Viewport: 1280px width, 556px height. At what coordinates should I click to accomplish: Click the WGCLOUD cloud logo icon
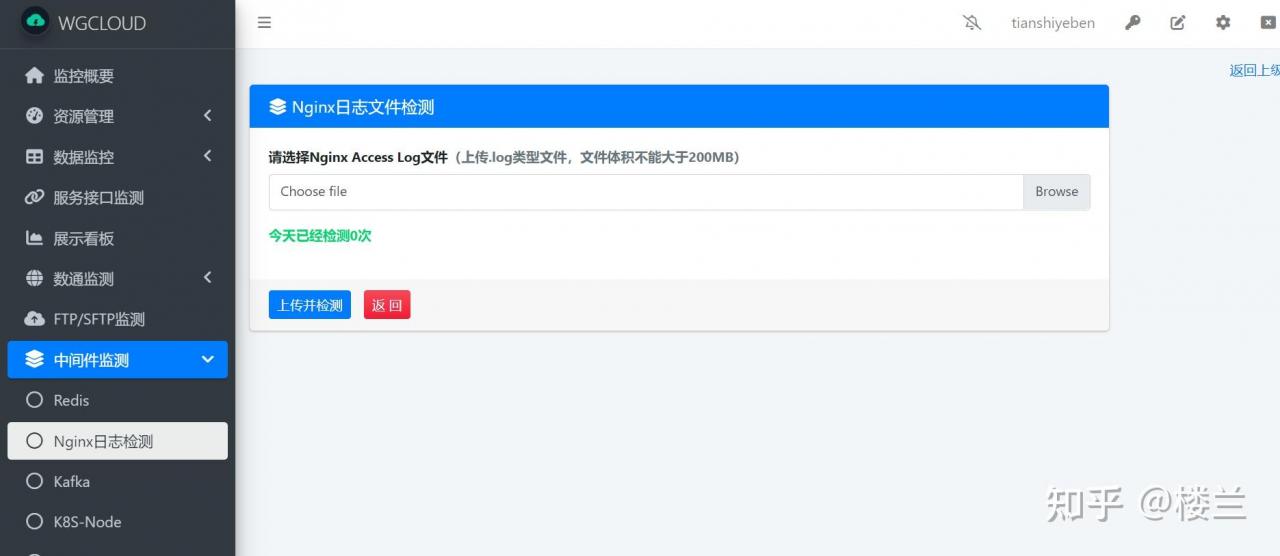coord(35,21)
